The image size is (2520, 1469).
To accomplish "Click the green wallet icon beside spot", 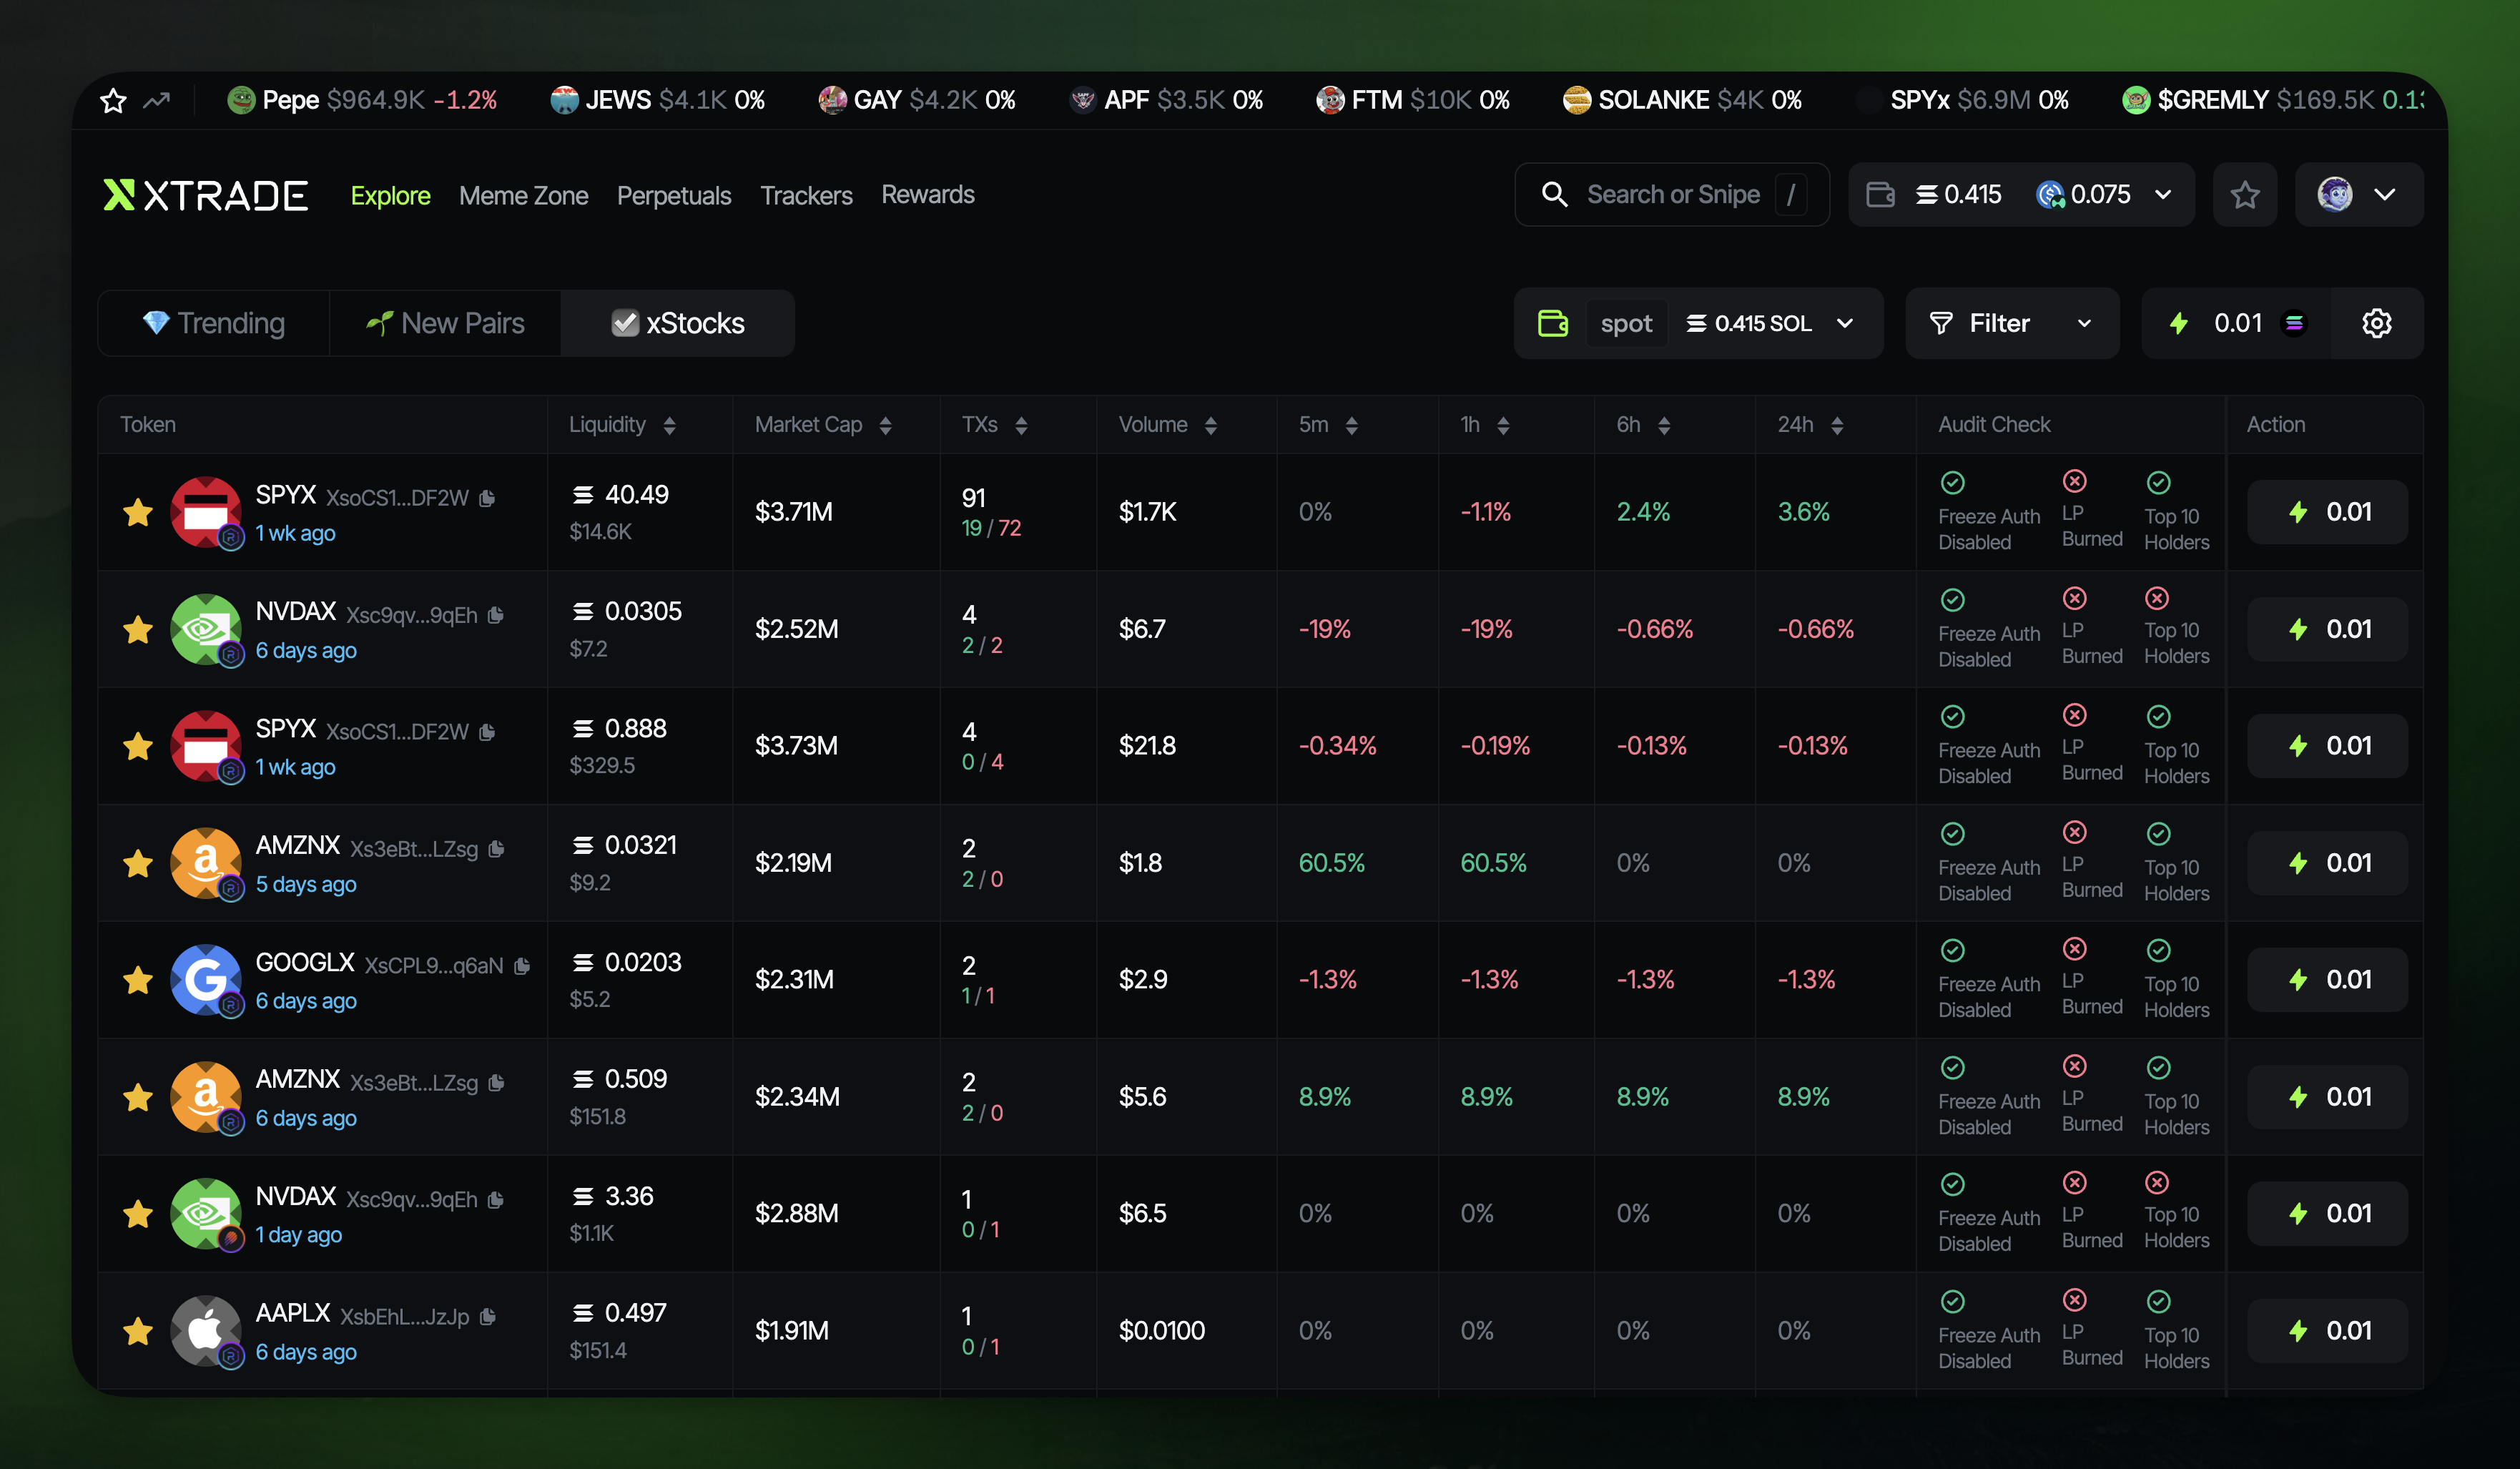I will click(1552, 323).
